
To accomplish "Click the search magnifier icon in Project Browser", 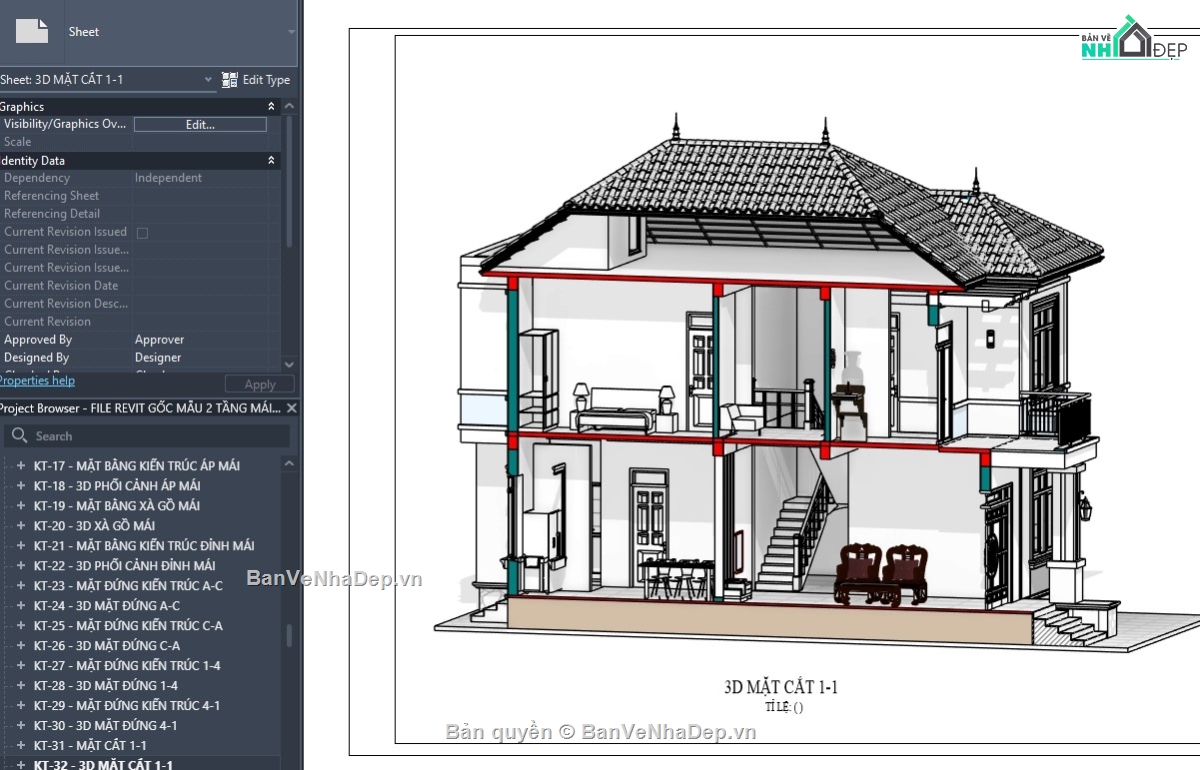I will point(19,436).
